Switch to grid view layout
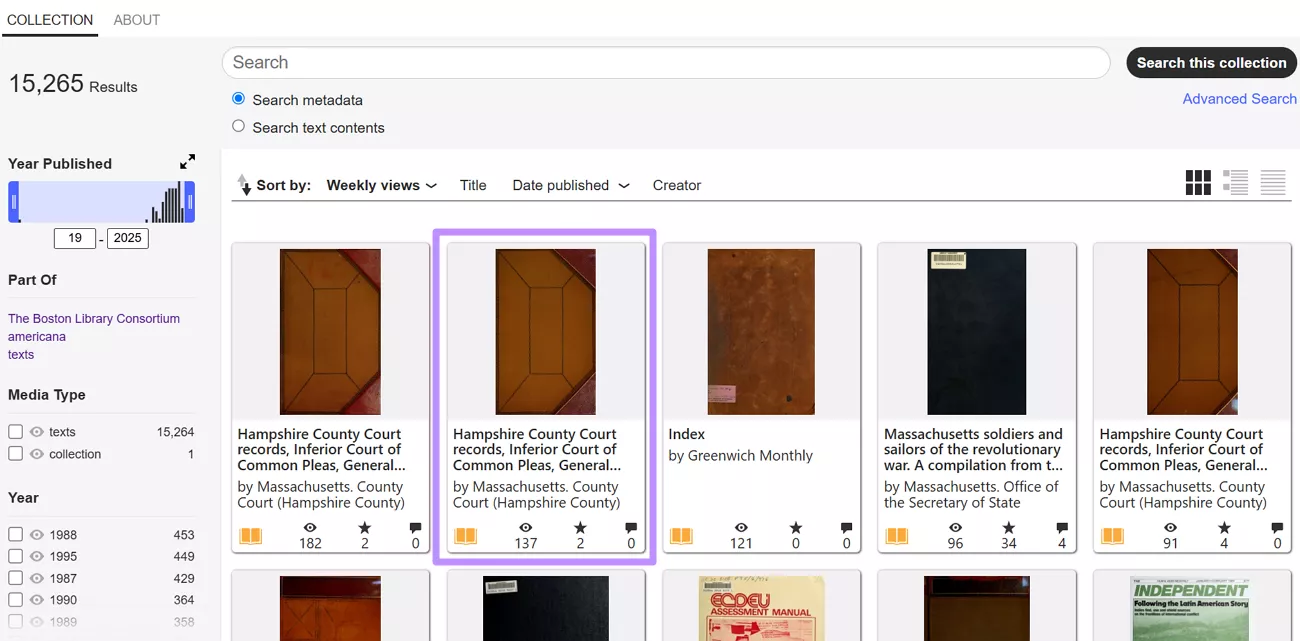Image resolution: width=1300 pixels, height=641 pixels. point(1198,182)
